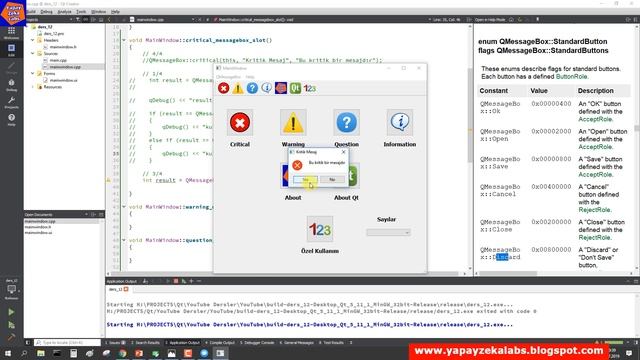Expand the Resources folder

tap(33, 87)
